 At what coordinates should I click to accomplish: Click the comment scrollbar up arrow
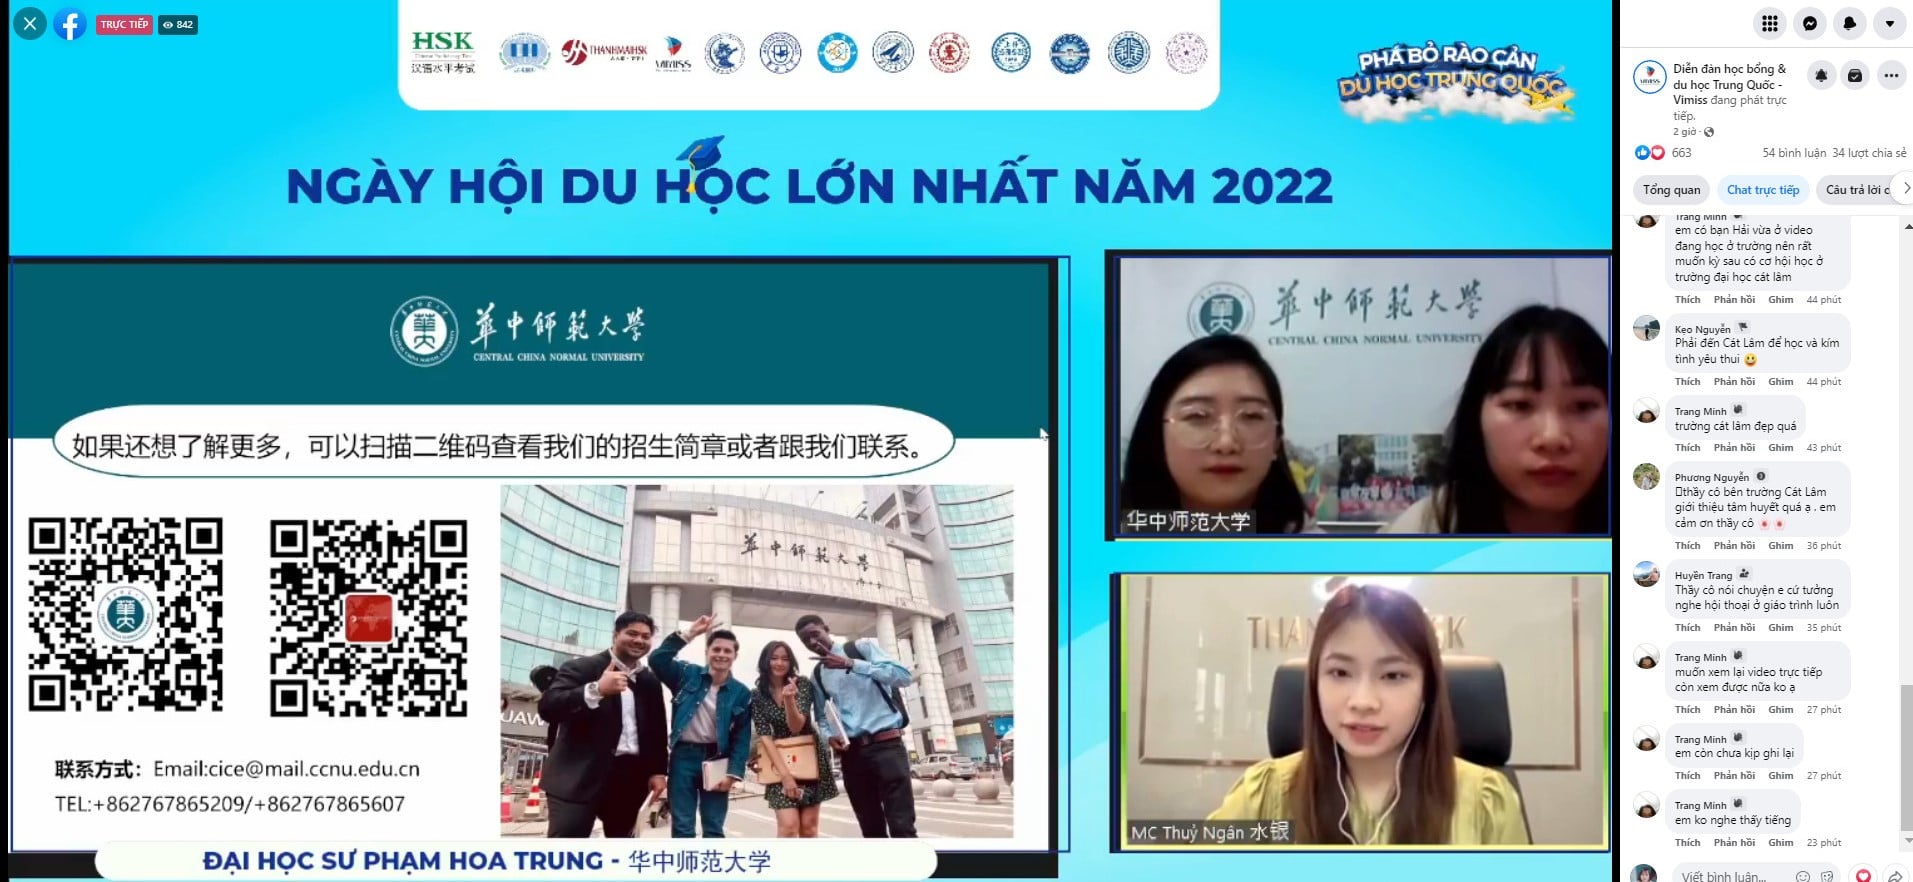click(x=1907, y=227)
